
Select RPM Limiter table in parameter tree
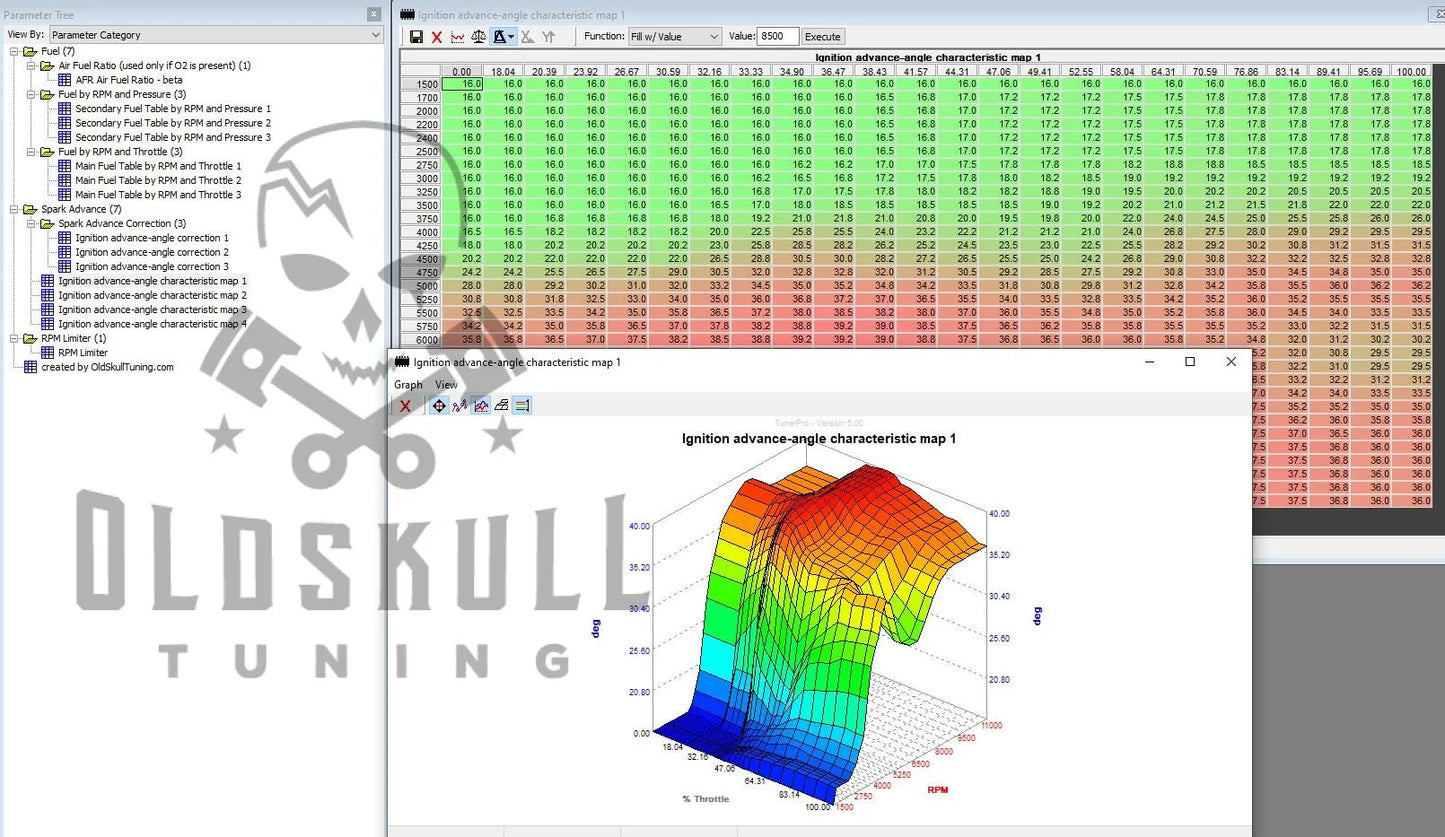(x=82, y=353)
